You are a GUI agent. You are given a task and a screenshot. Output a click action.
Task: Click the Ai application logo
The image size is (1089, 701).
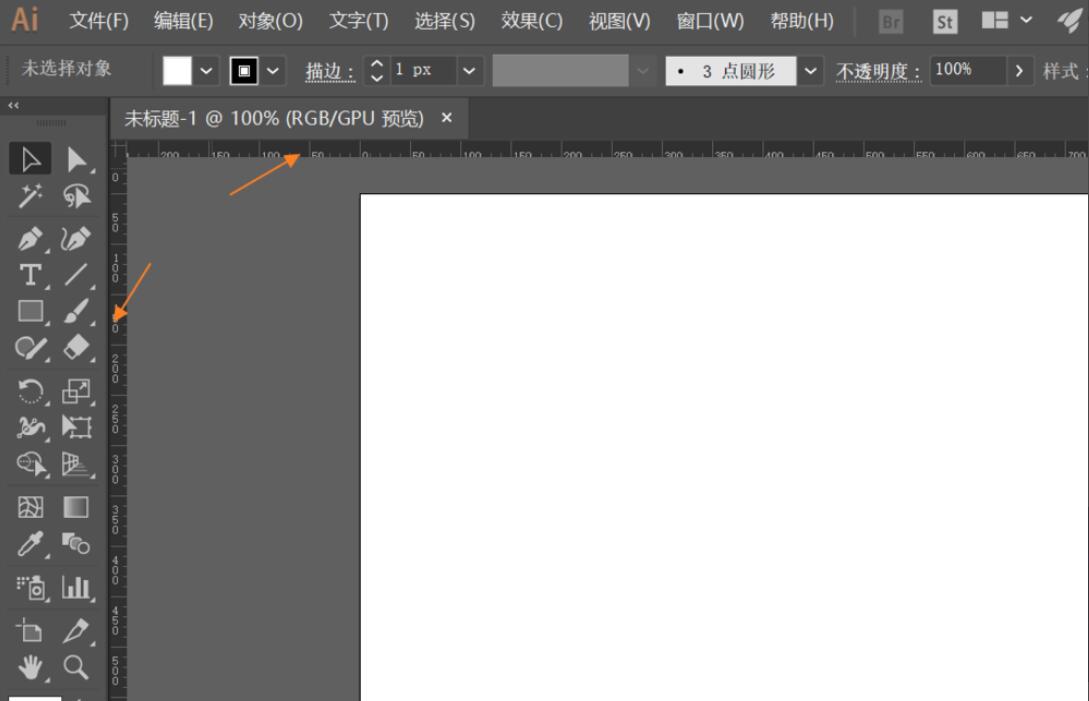click(25, 19)
